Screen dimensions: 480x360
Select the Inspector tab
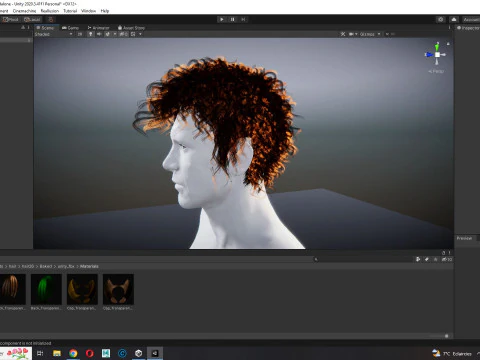[x=468, y=28]
